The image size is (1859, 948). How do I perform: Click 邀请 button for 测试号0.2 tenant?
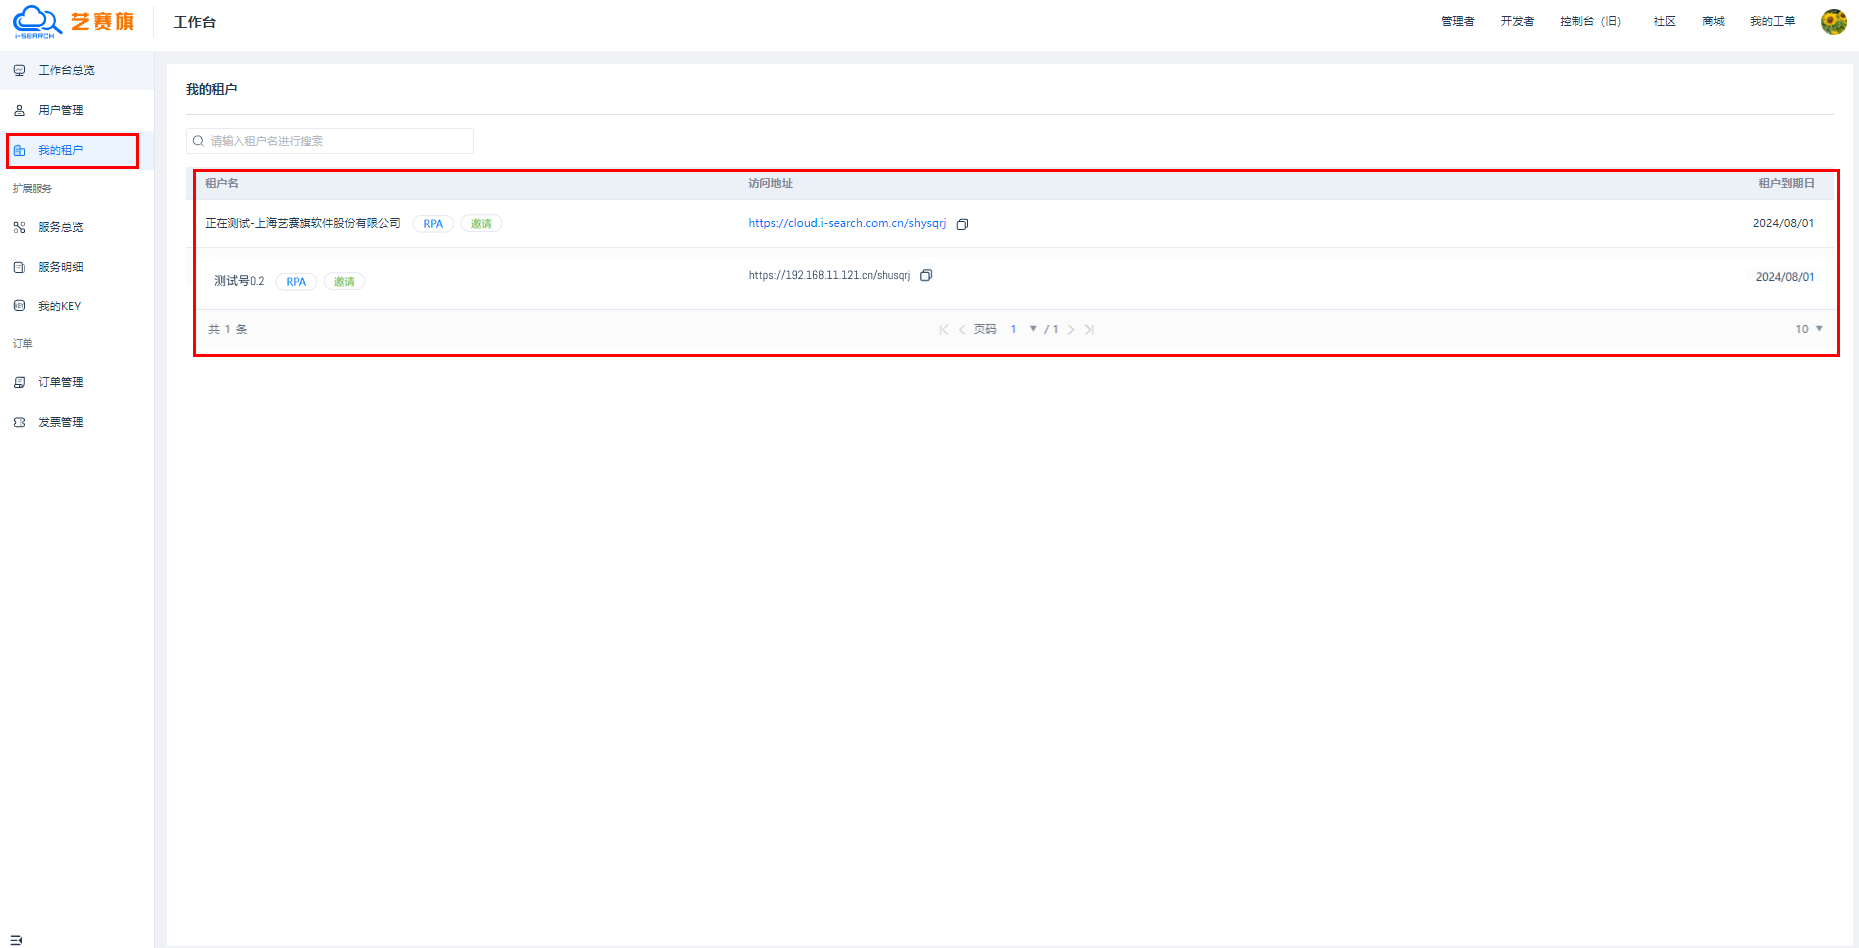[344, 282]
